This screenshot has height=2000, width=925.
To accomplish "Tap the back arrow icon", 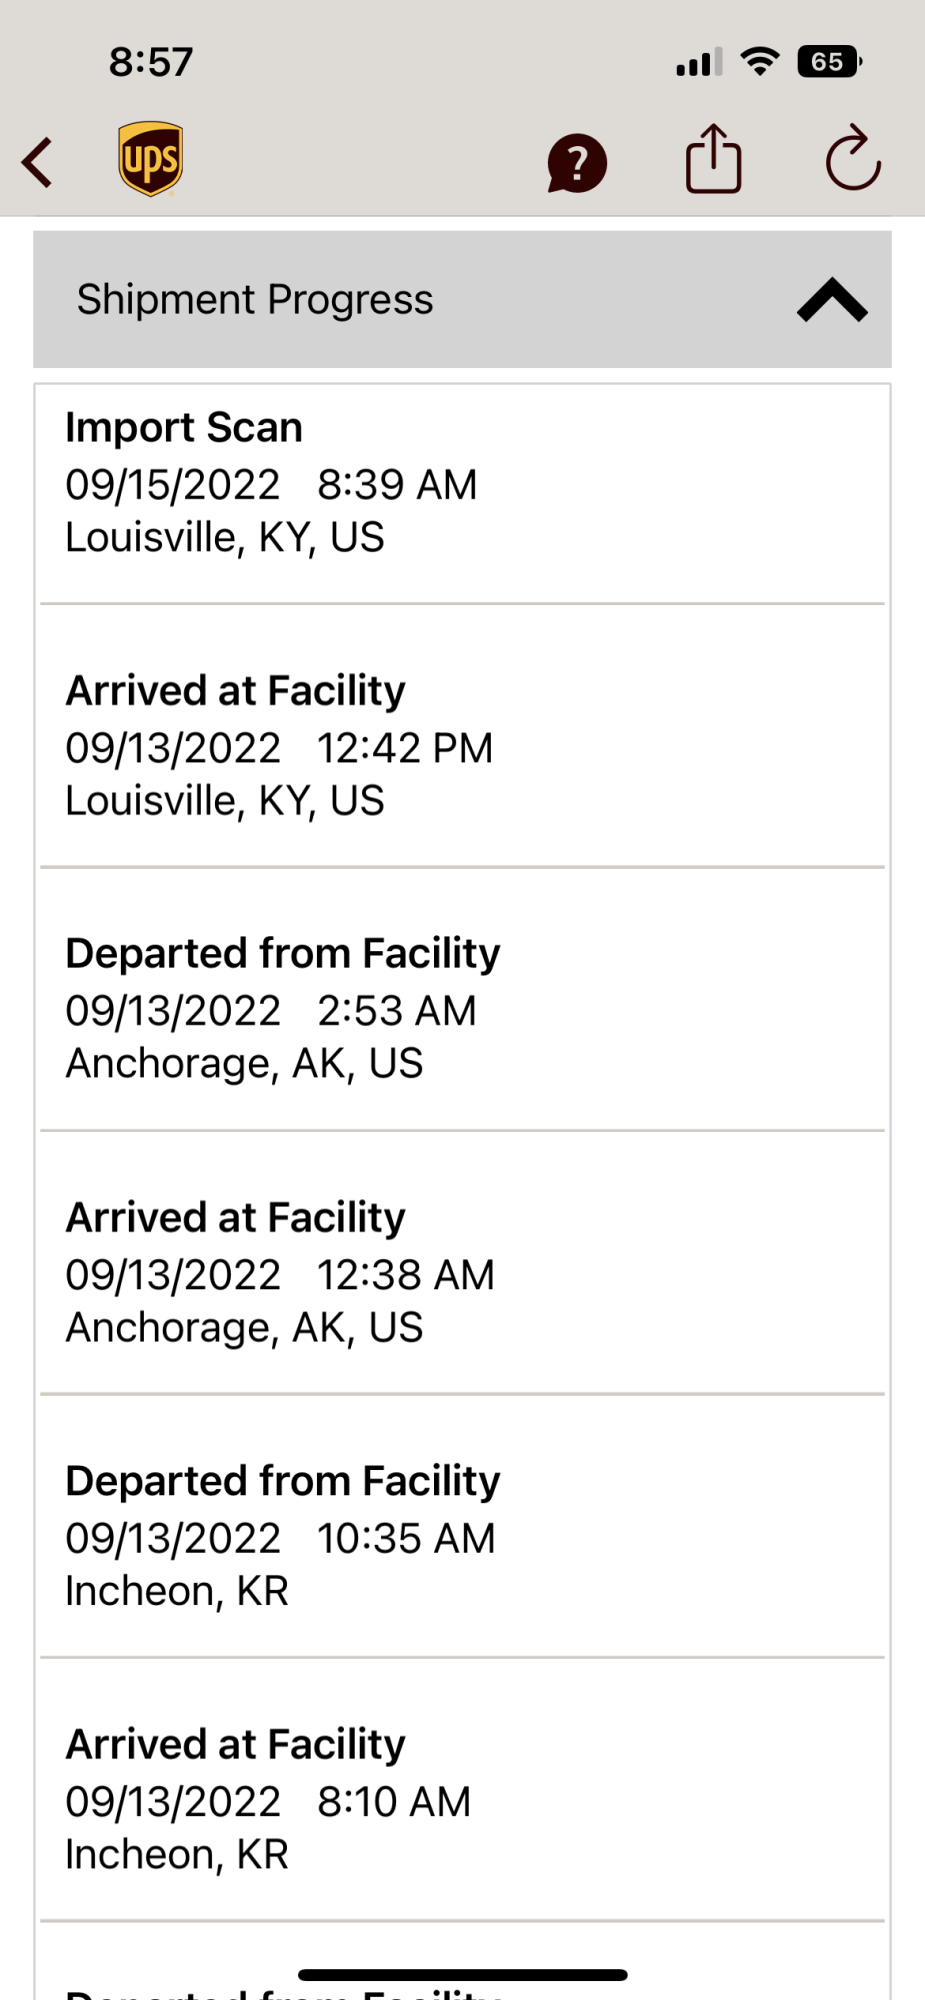I will (37, 162).
